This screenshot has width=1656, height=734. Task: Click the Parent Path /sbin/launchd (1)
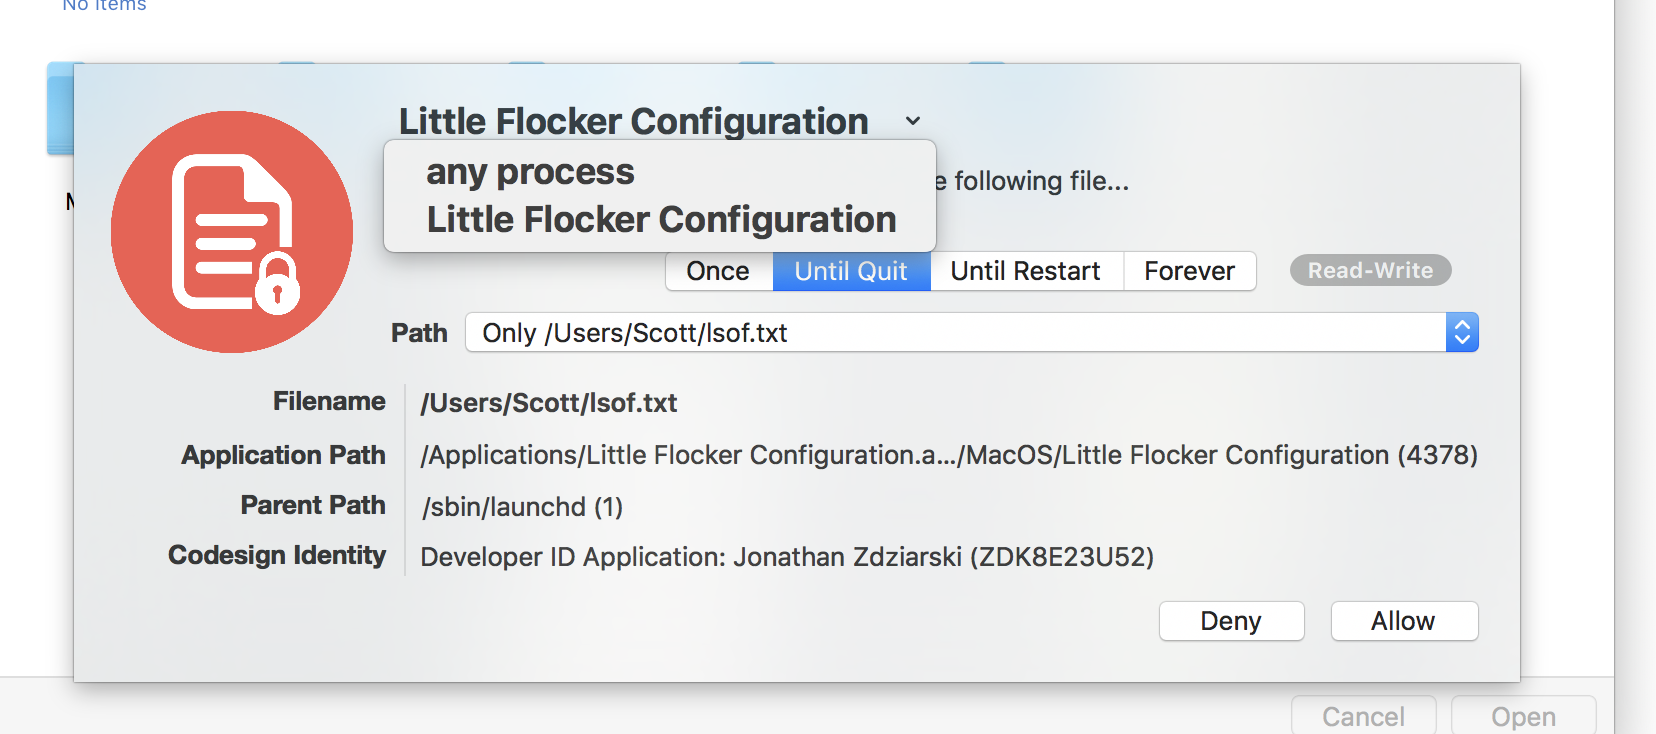click(522, 507)
